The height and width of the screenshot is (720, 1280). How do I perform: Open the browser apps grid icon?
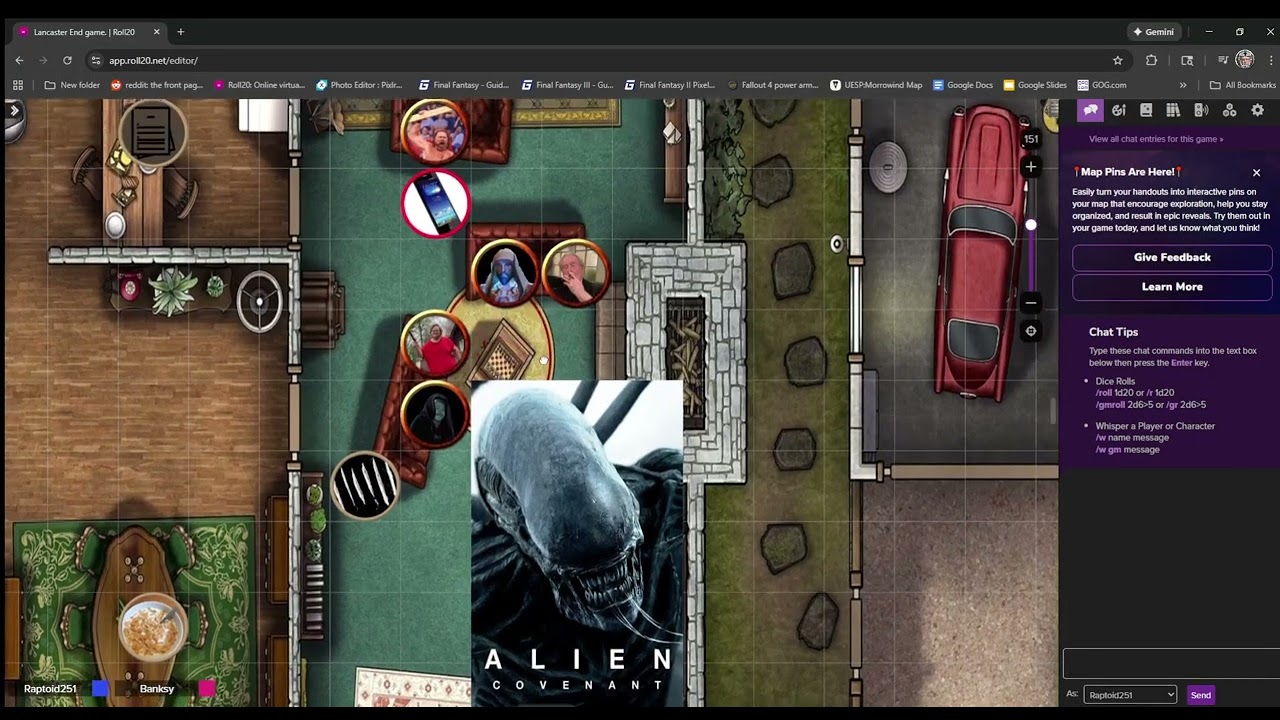tap(18, 85)
